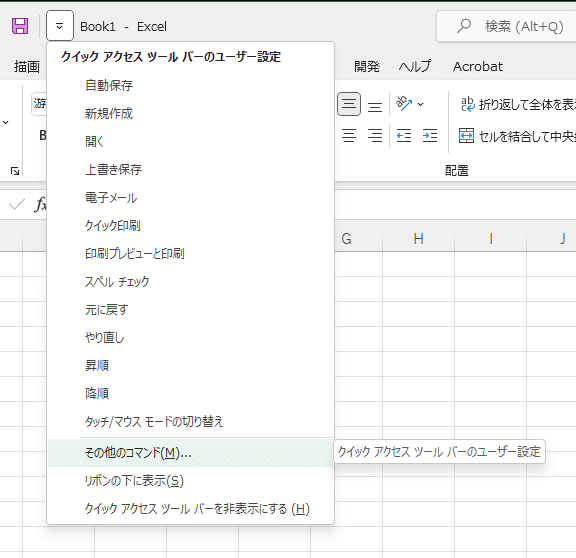Choose 上書き保存 from the menu

click(191, 169)
